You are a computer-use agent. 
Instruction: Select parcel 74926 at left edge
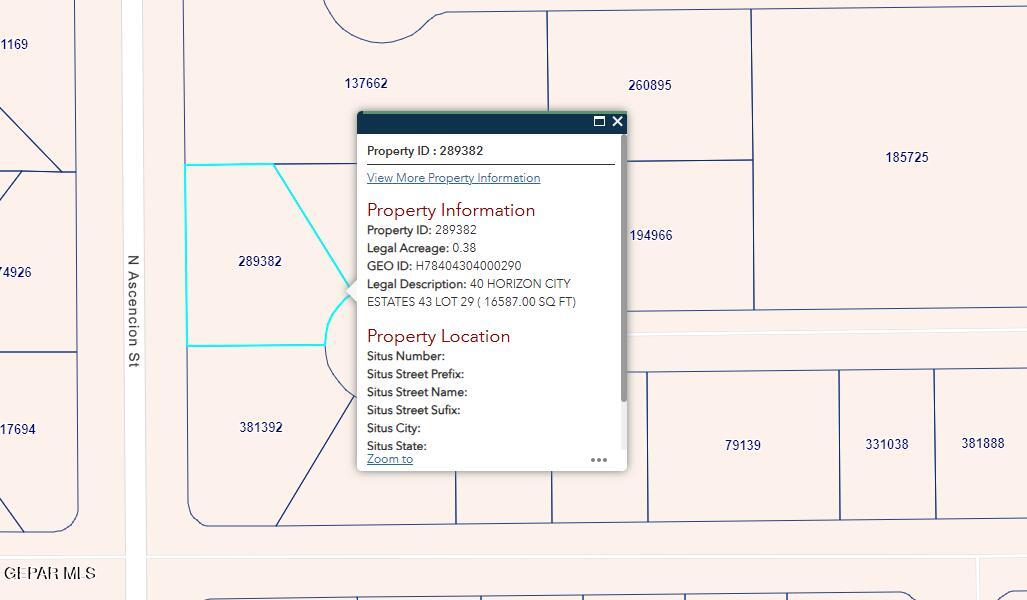click(x=16, y=272)
